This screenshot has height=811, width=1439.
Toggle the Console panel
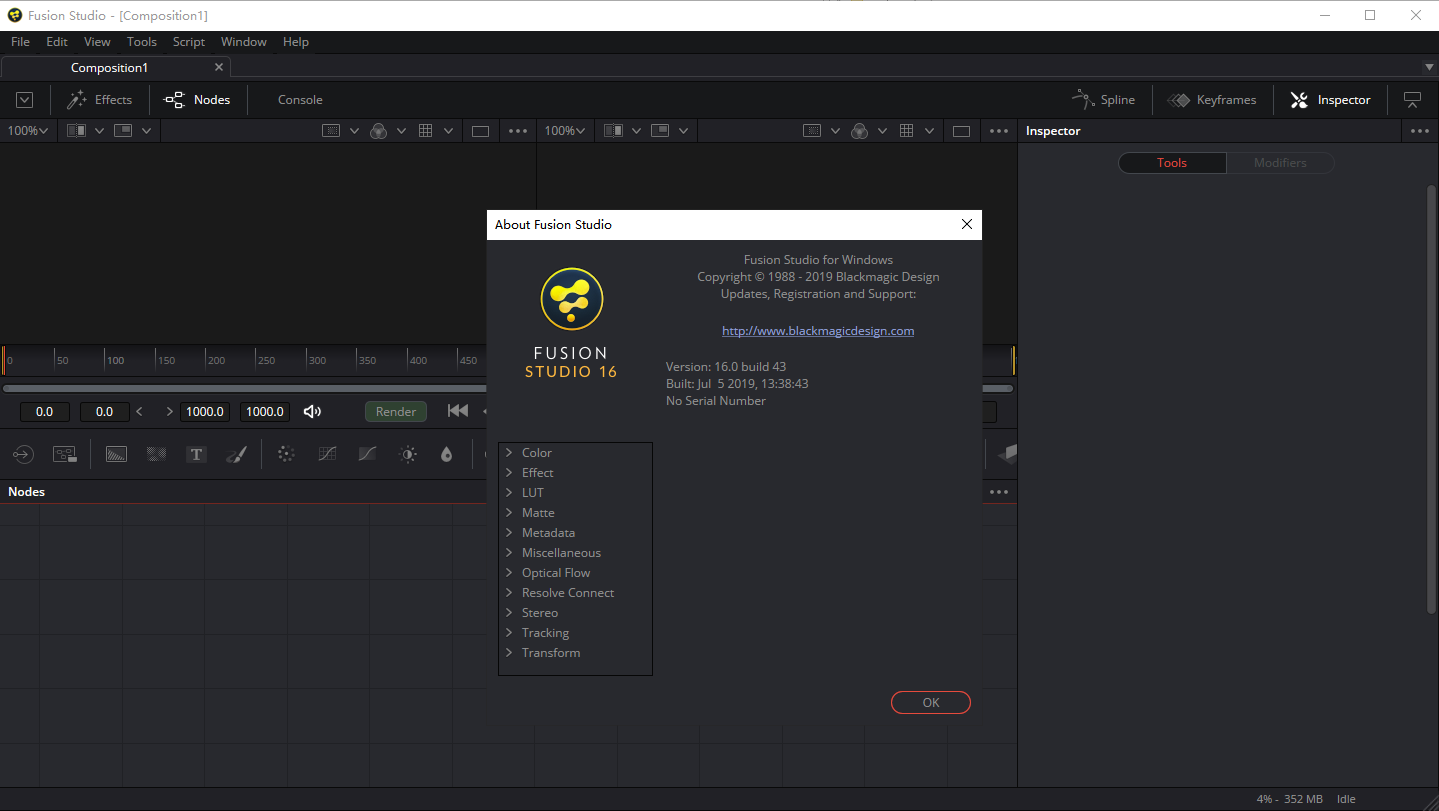coord(300,100)
